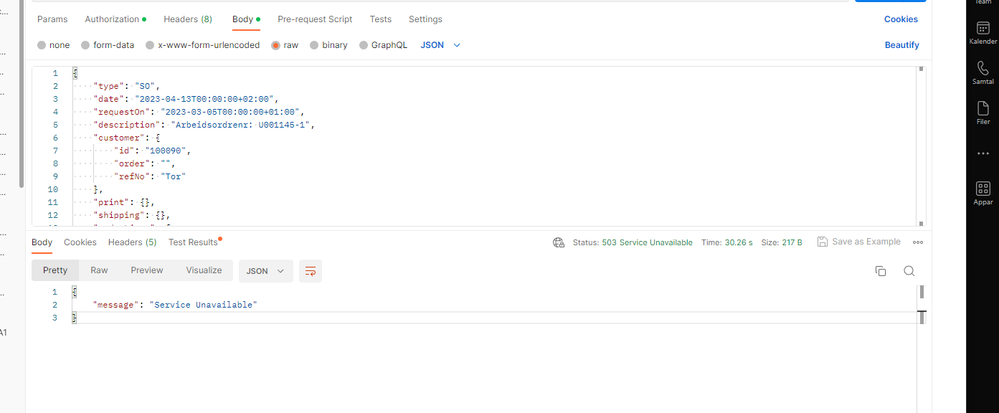
Task: Switch to the Params tab
Action: pos(52,19)
